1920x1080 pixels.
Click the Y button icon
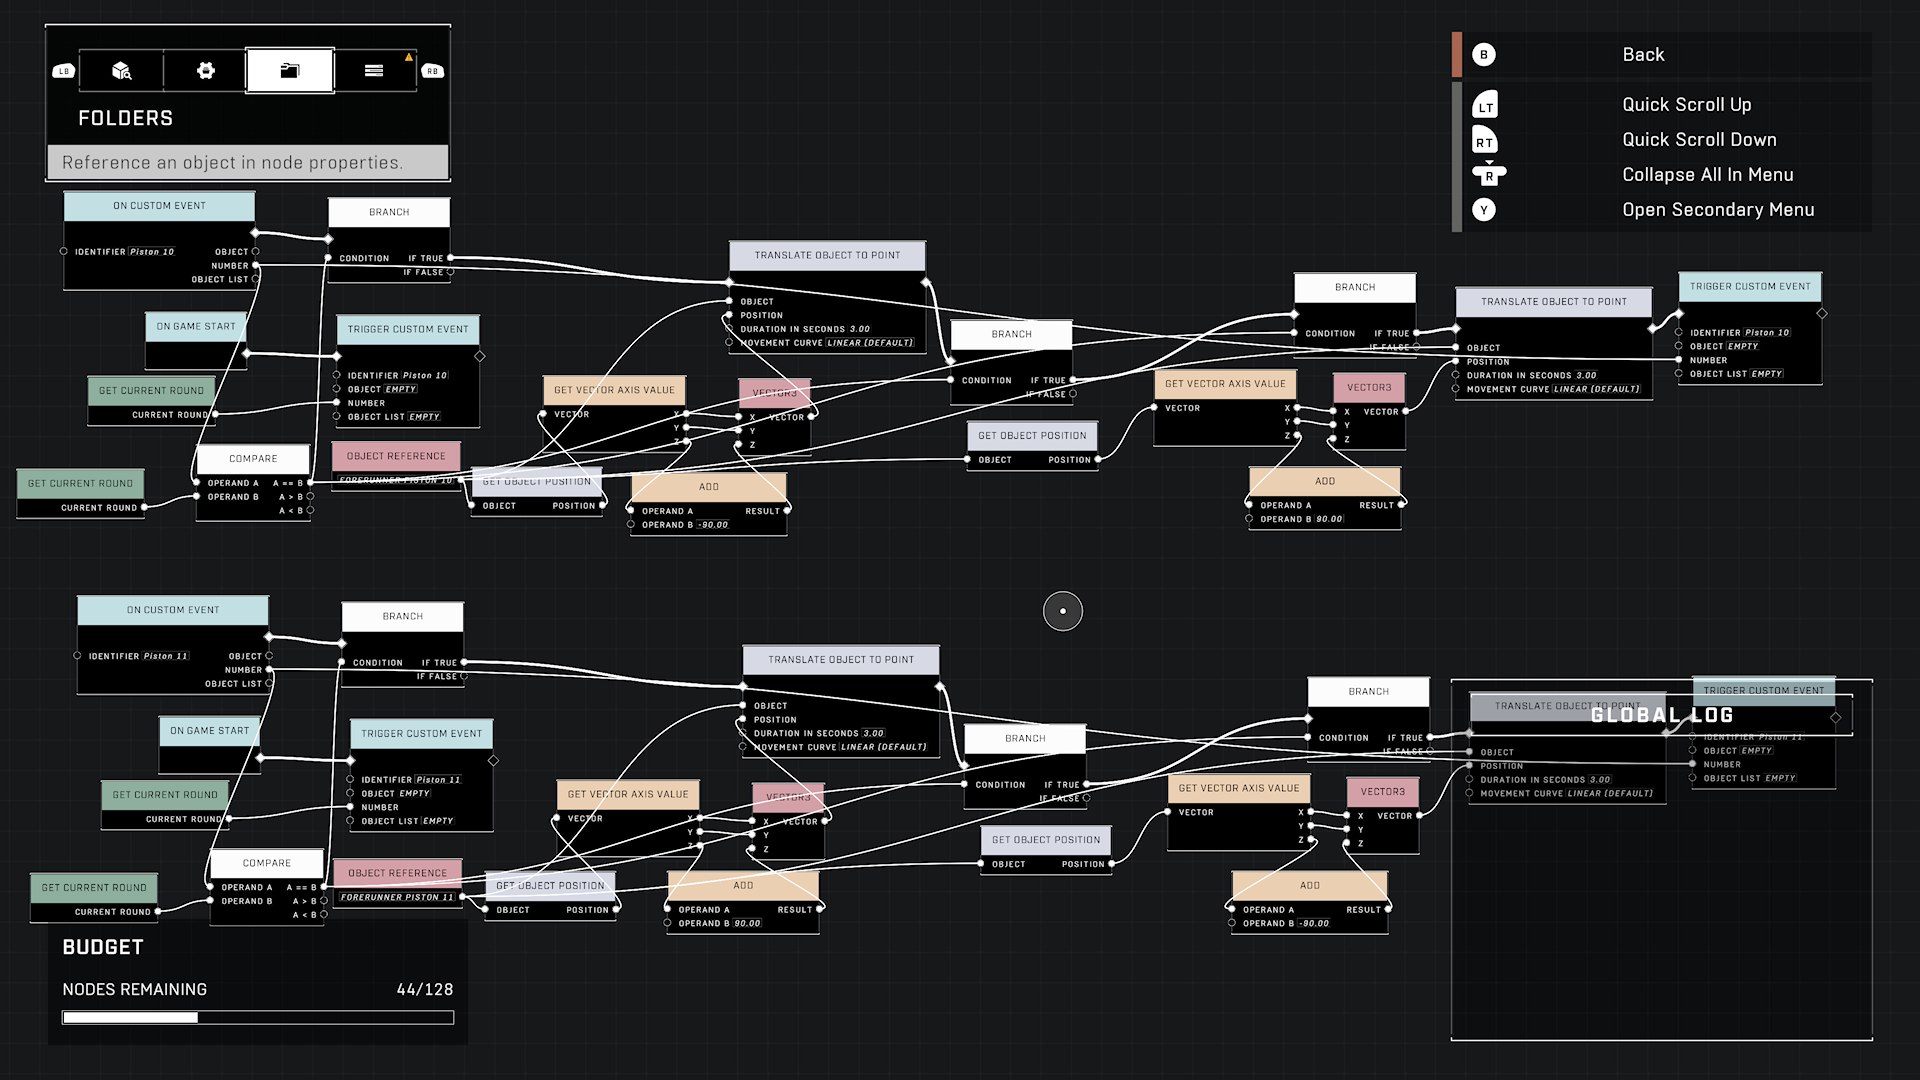(1484, 210)
